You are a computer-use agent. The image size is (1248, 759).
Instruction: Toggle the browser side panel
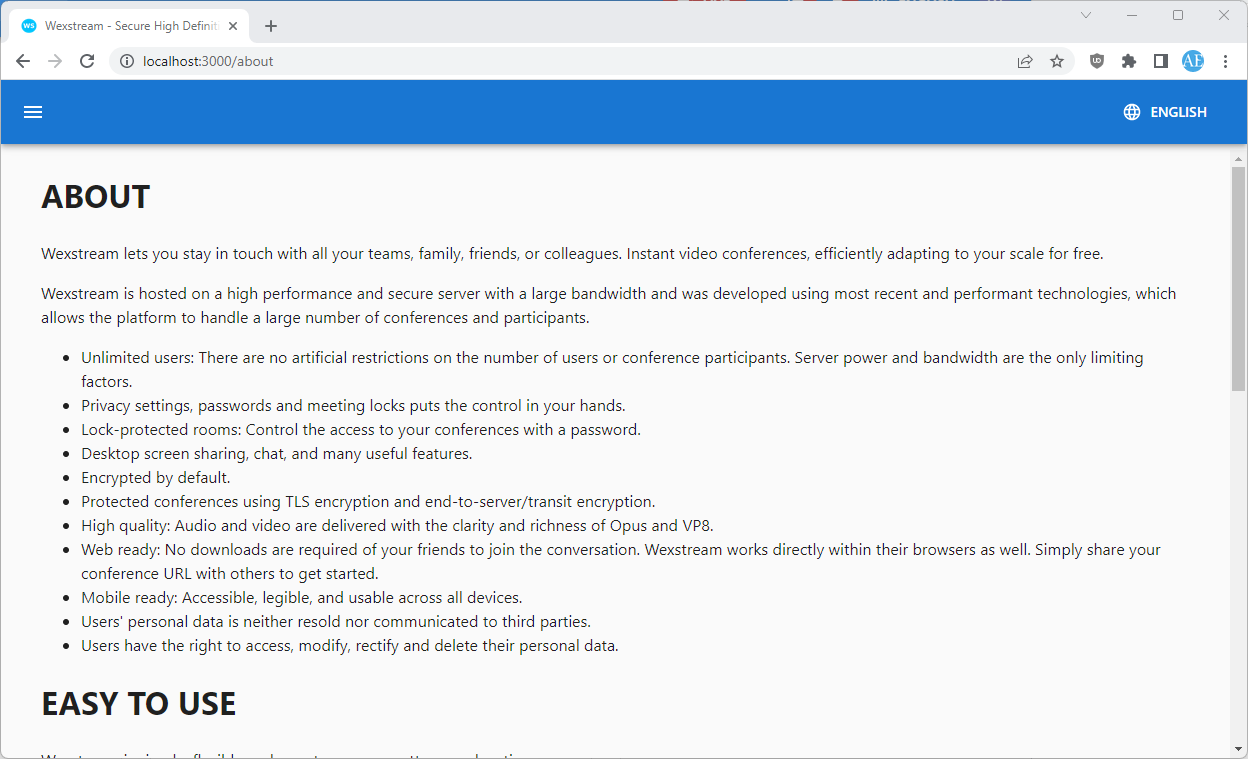point(1161,61)
